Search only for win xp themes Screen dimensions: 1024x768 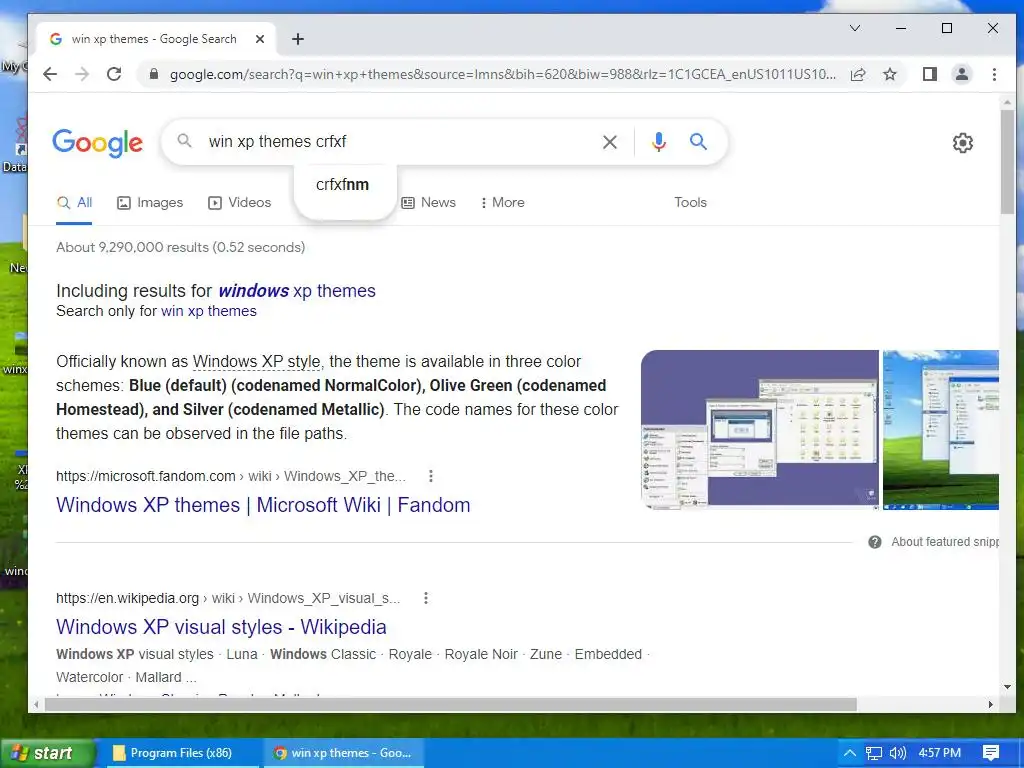tap(208, 311)
